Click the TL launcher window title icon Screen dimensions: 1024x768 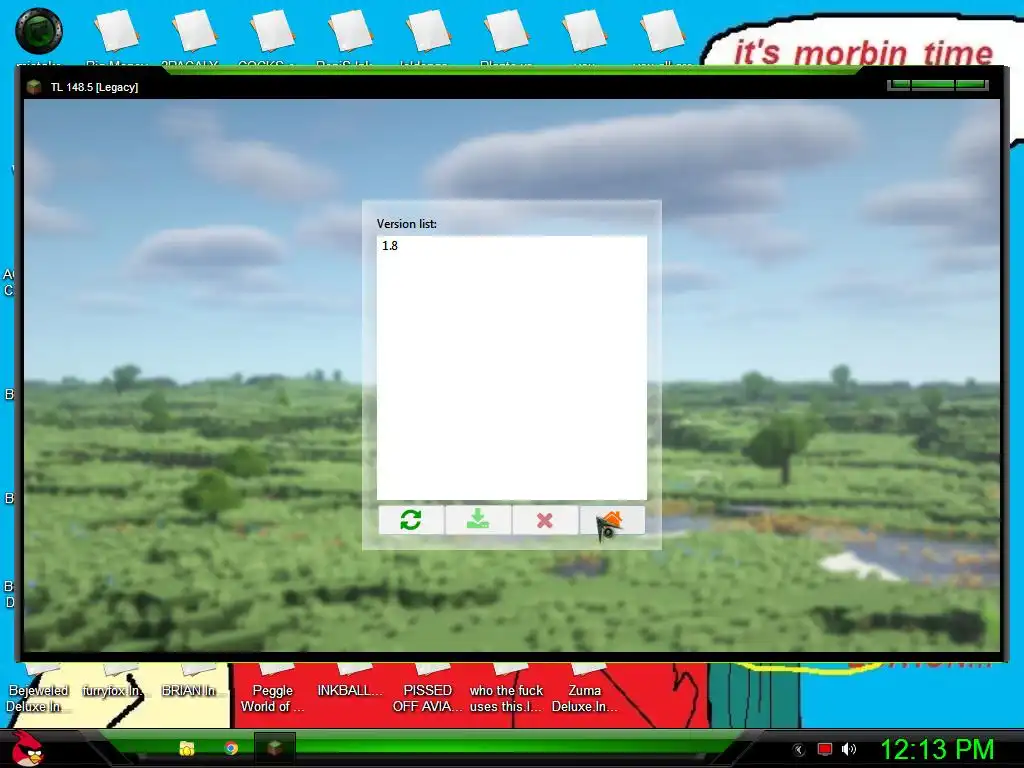pos(34,87)
